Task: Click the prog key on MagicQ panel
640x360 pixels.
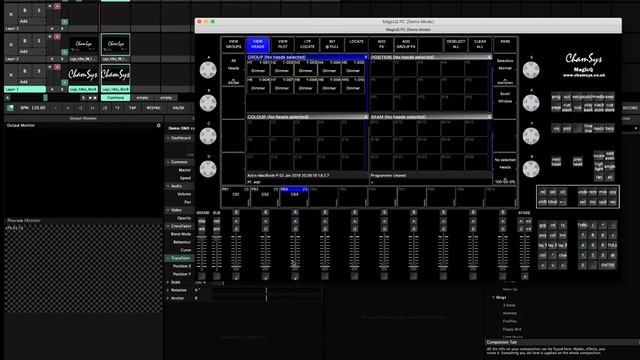Action: pos(556,97)
